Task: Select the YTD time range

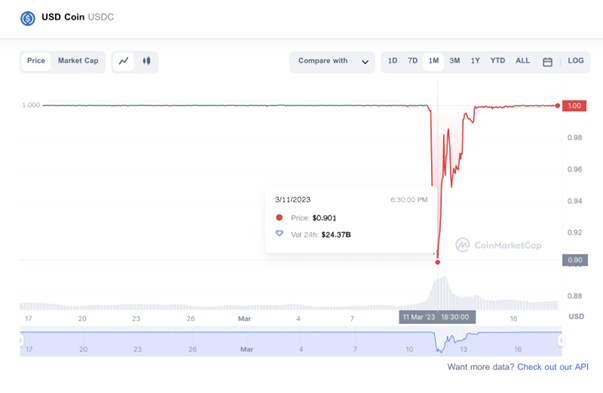Action: (x=498, y=61)
